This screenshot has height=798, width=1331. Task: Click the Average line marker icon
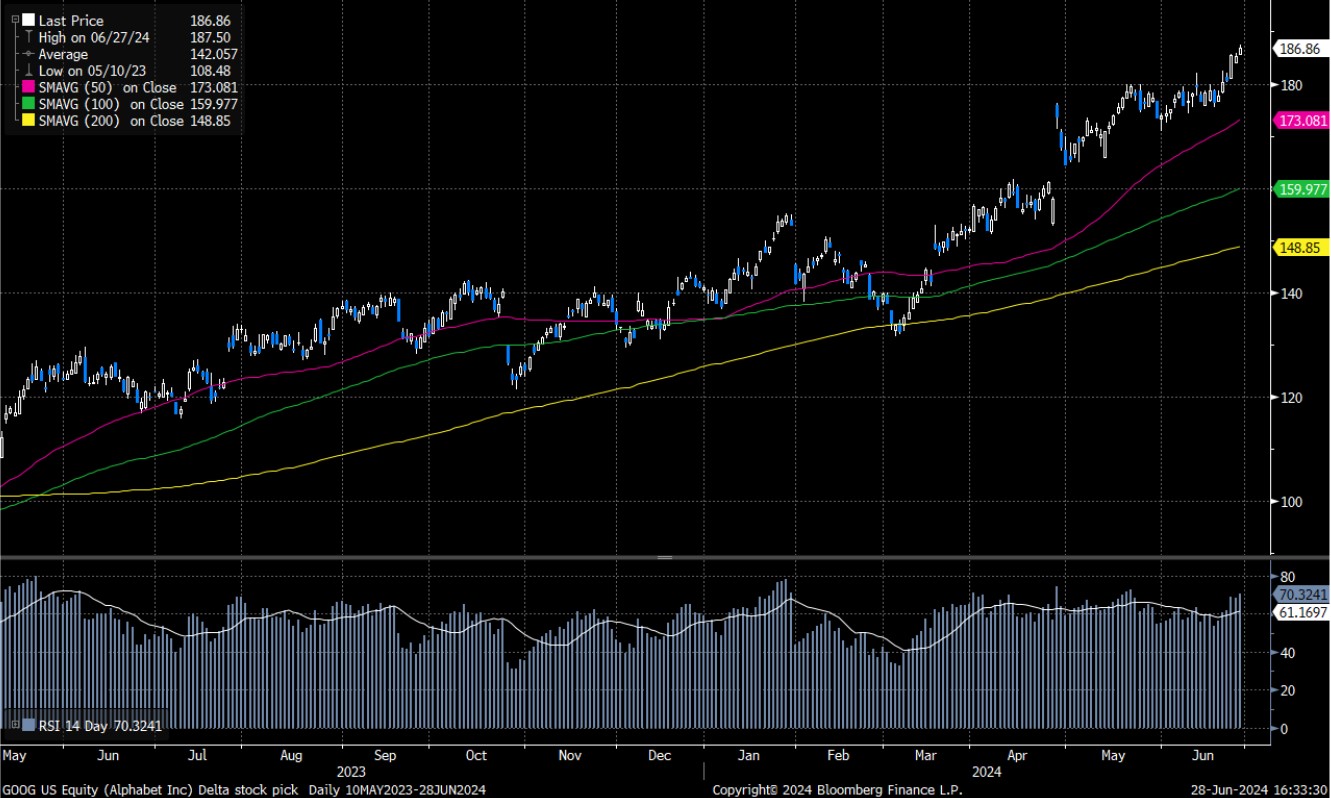[28, 53]
